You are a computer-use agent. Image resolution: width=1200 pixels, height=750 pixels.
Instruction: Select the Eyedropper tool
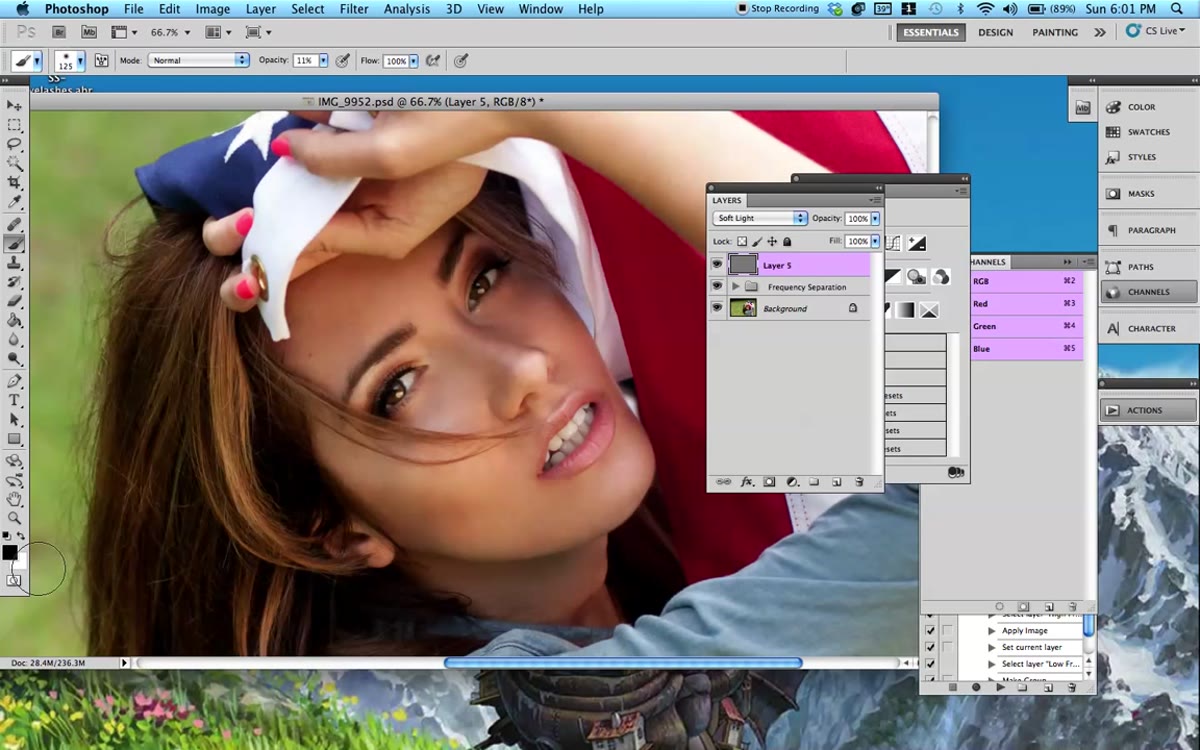14,202
